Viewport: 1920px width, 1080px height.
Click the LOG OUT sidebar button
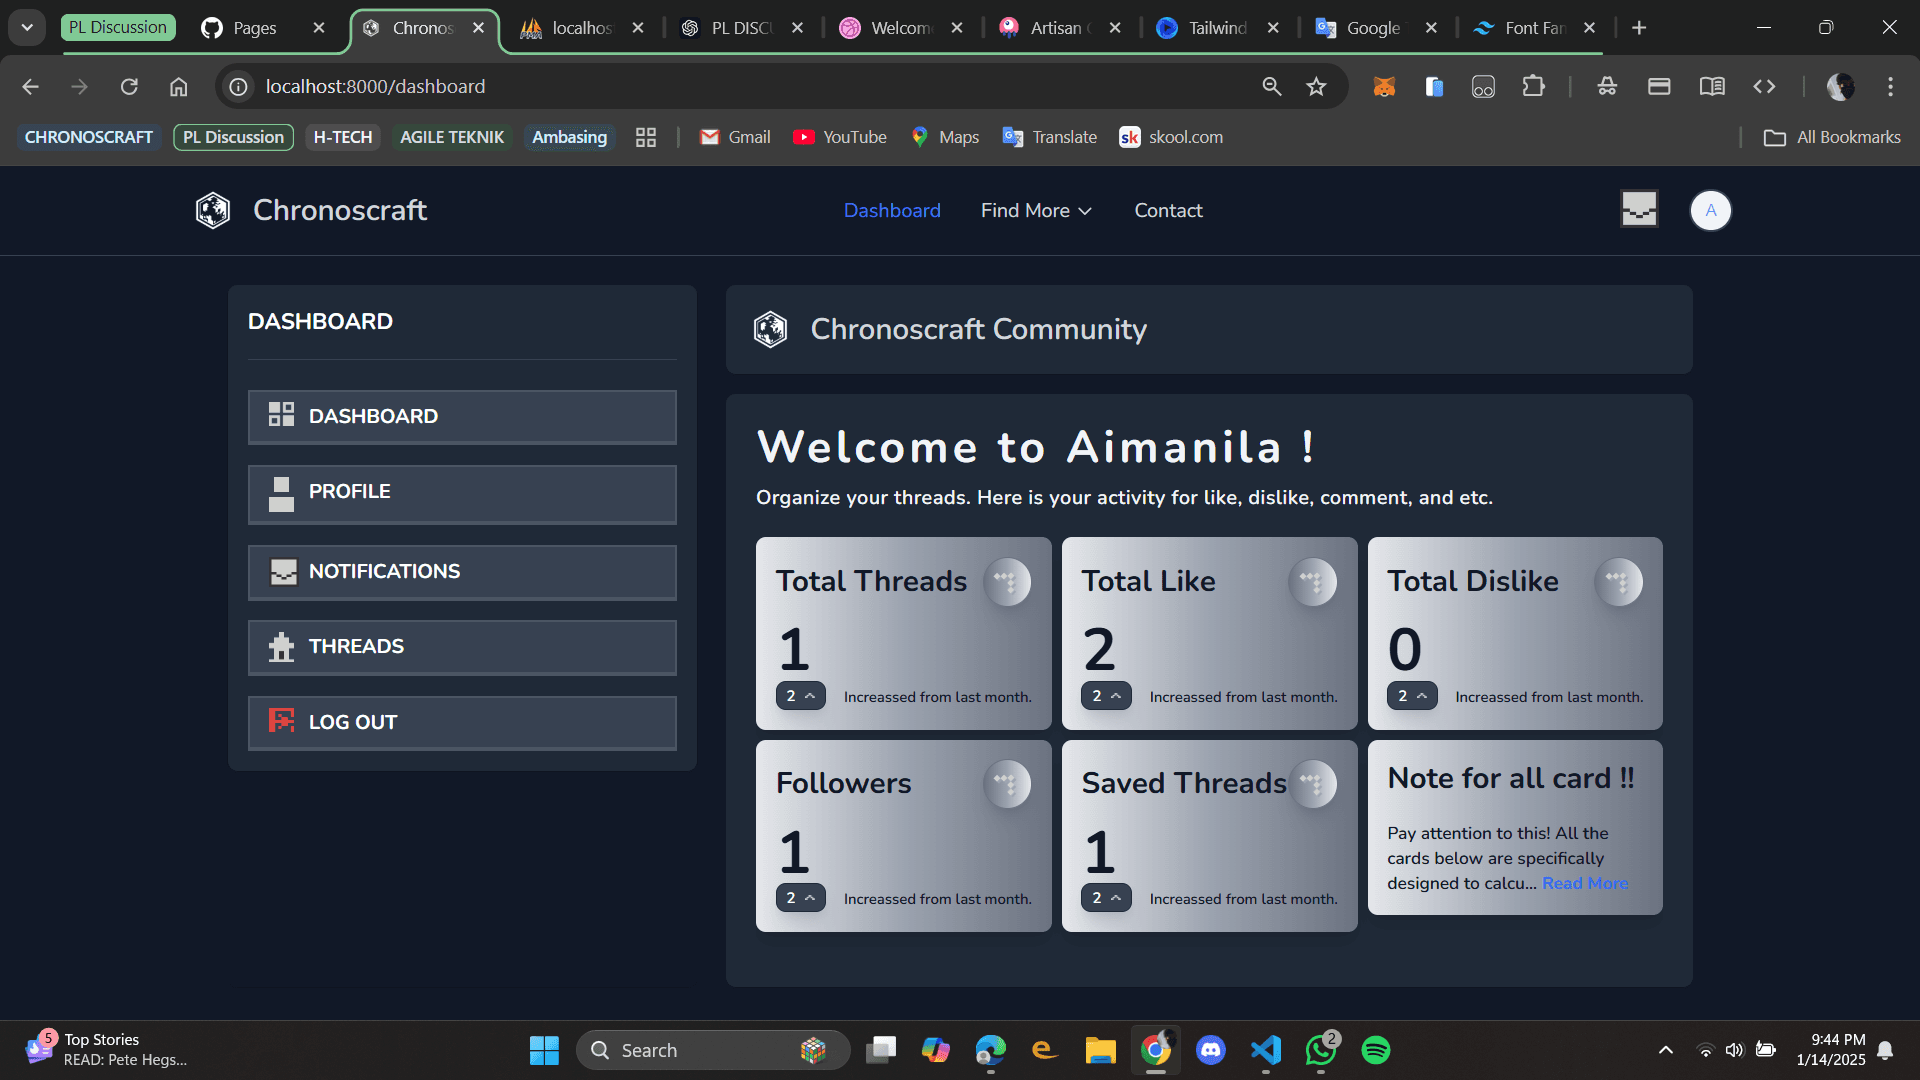click(462, 722)
